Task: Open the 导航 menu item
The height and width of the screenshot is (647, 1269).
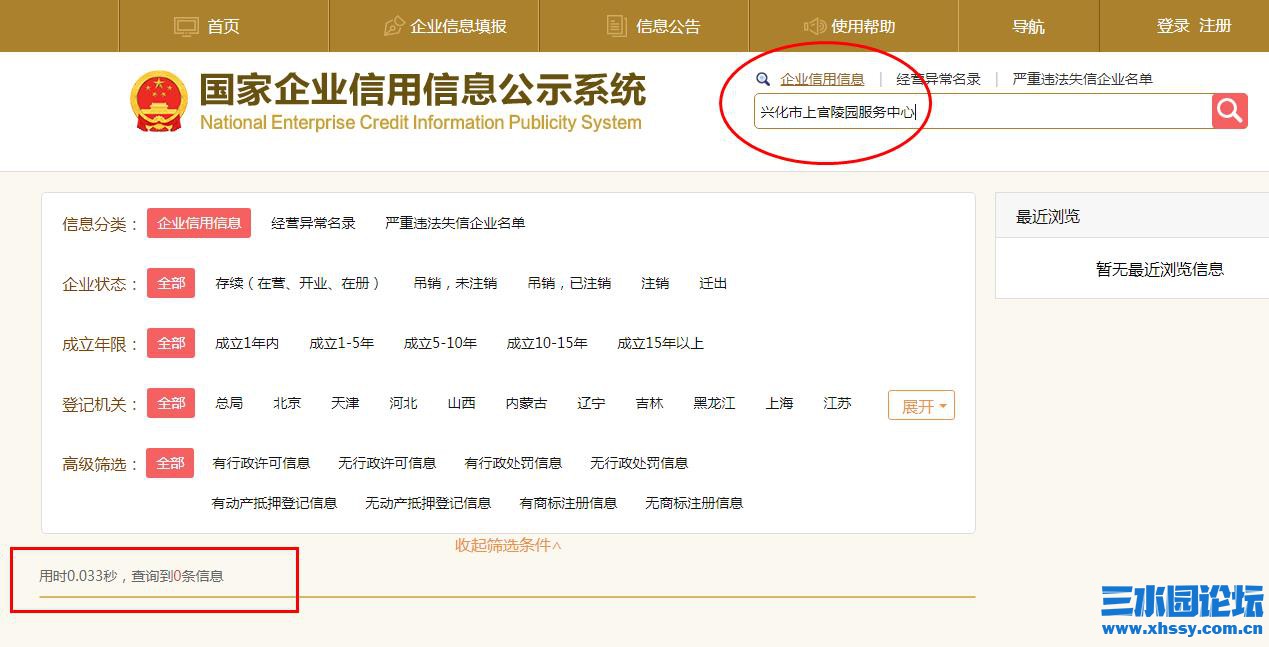Action: pyautogui.click(x=1028, y=26)
